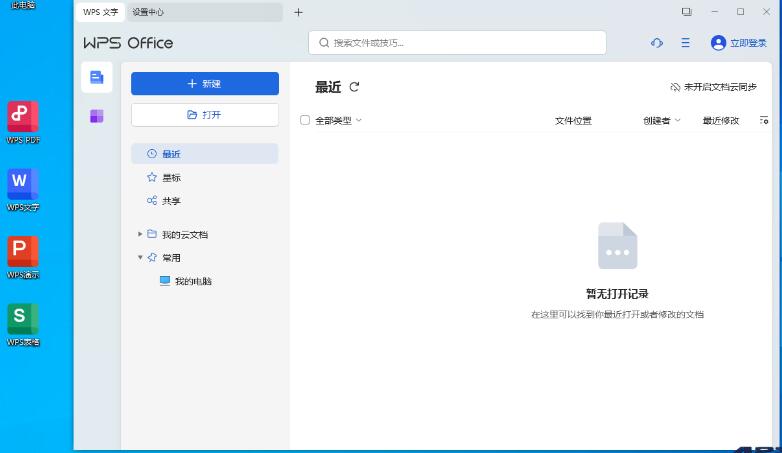Select 最近 in the left menu
The width and height of the screenshot is (782, 453).
[x=204, y=154]
